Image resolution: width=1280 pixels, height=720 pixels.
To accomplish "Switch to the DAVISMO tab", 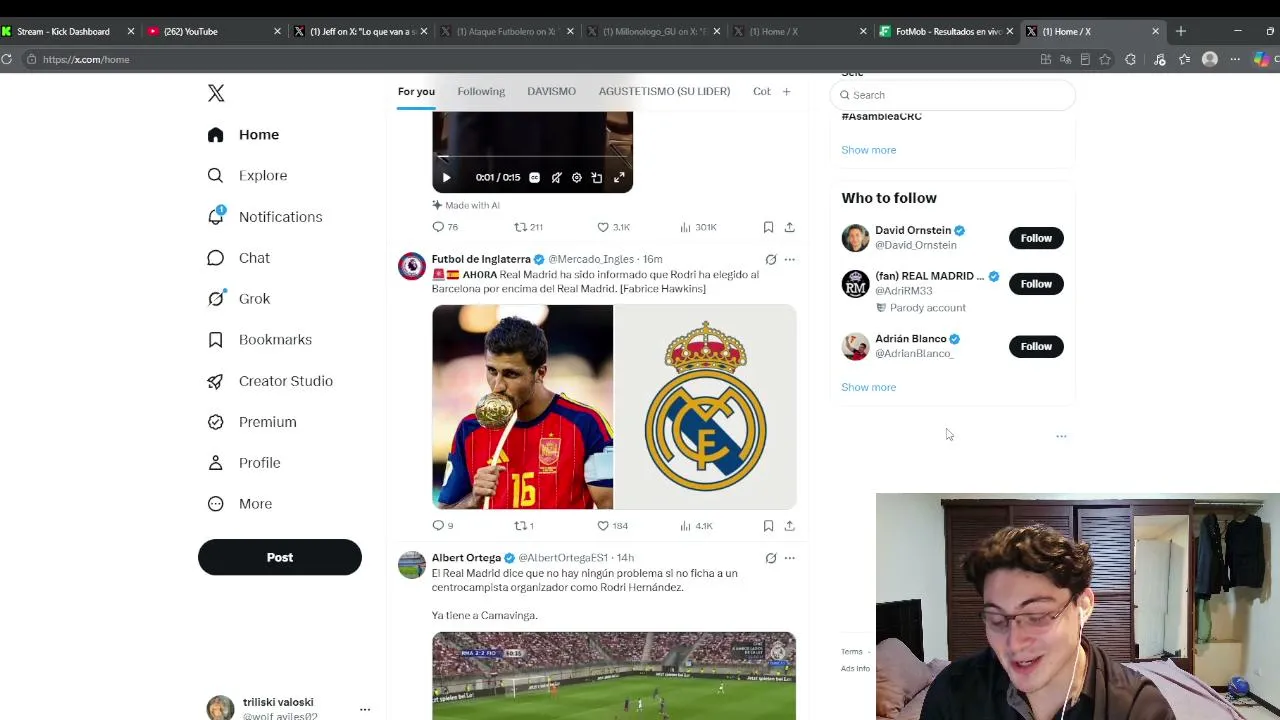I will coord(551,92).
